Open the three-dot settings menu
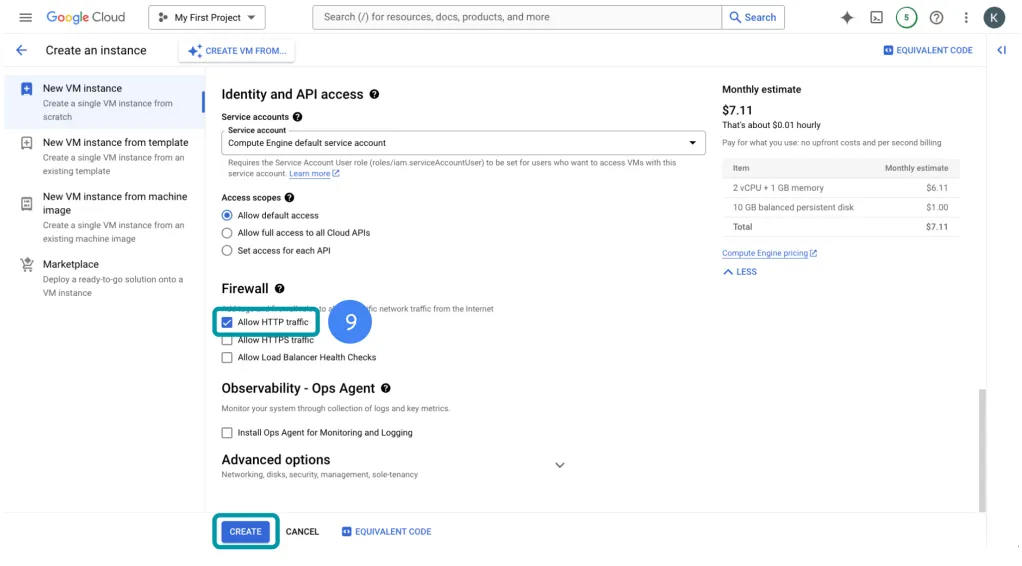The width and height of the screenshot is (1022, 566). [x=965, y=17]
